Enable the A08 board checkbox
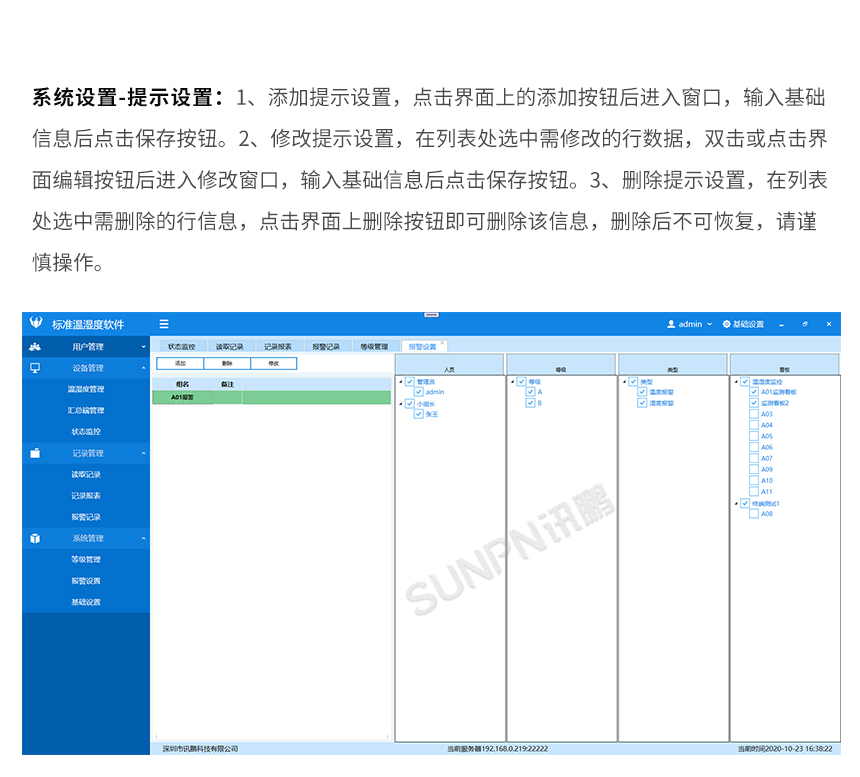The height and width of the screenshot is (777, 860). click(754, 514)
